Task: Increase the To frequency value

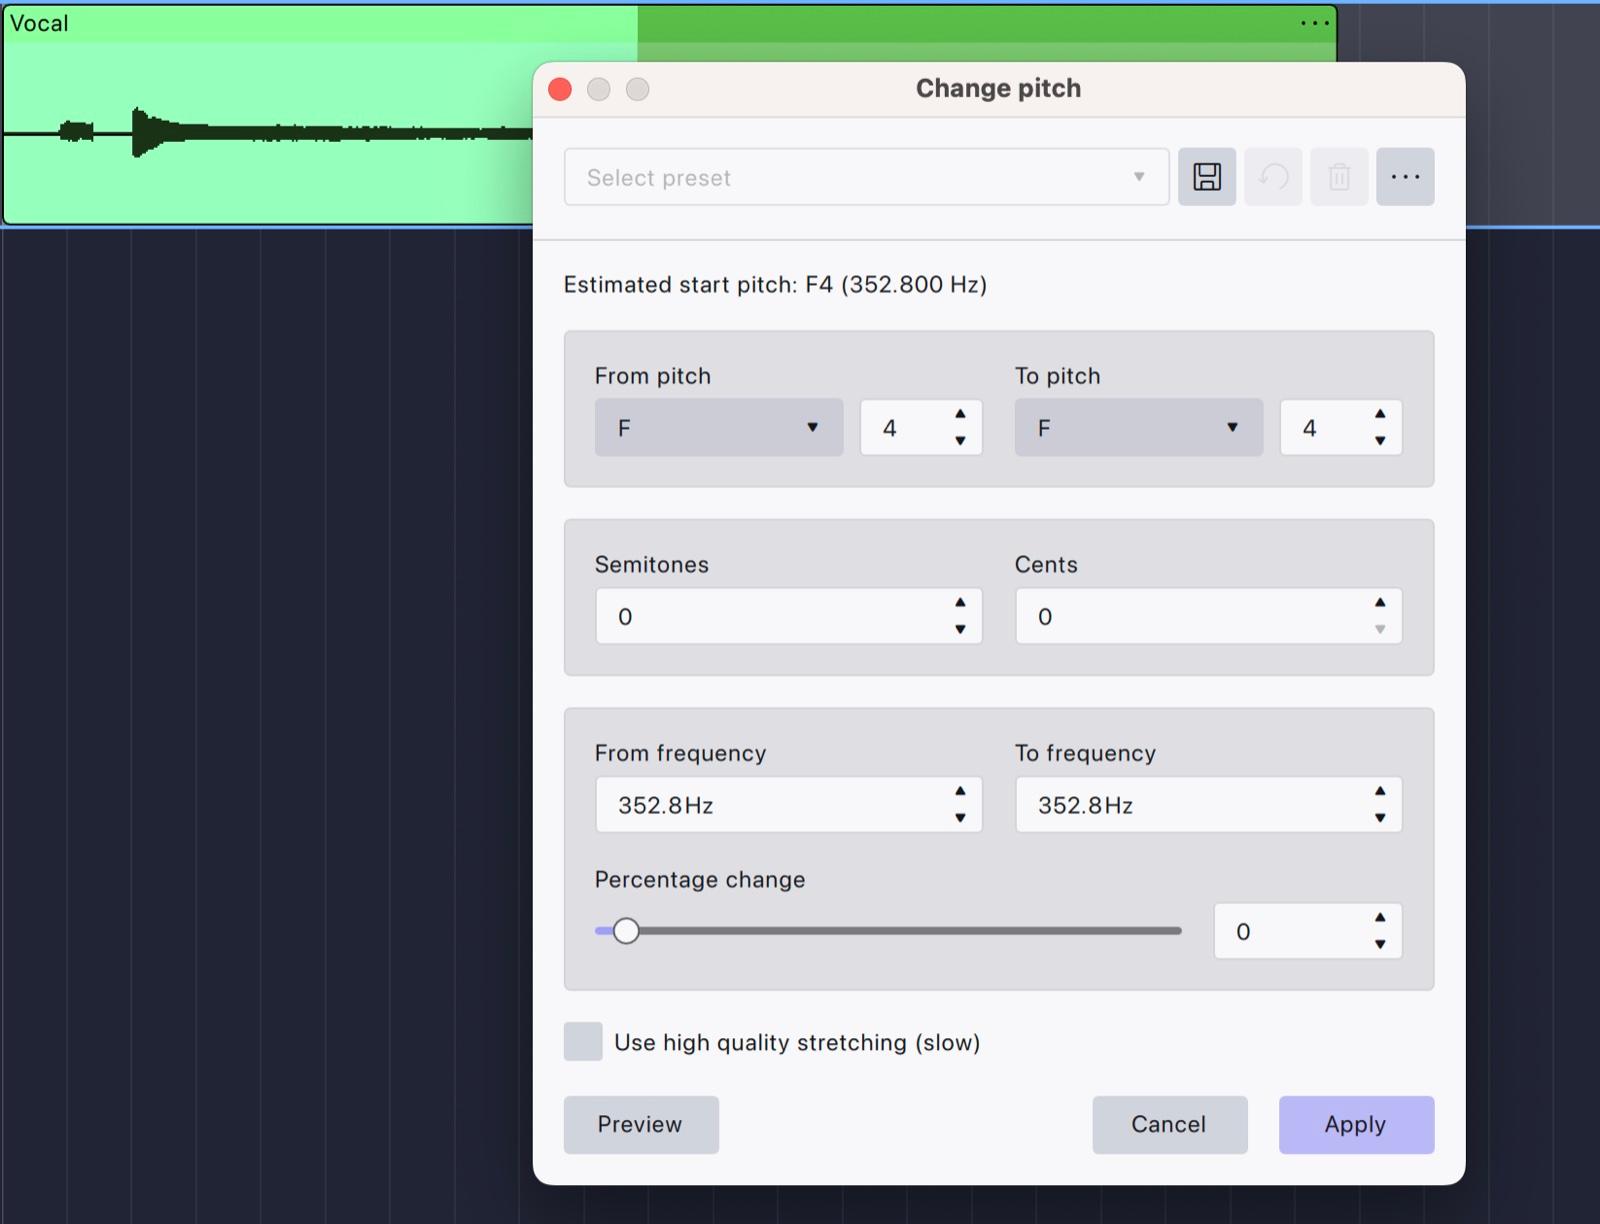Action: 1380,791
